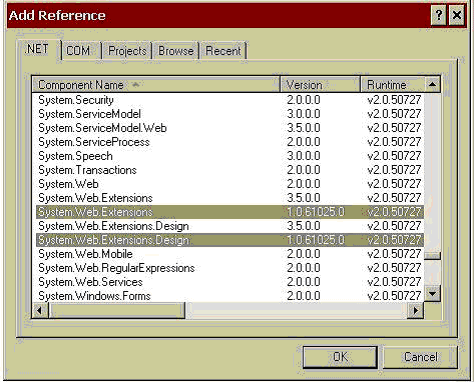Click the OK button

click(x=340, y=357)
